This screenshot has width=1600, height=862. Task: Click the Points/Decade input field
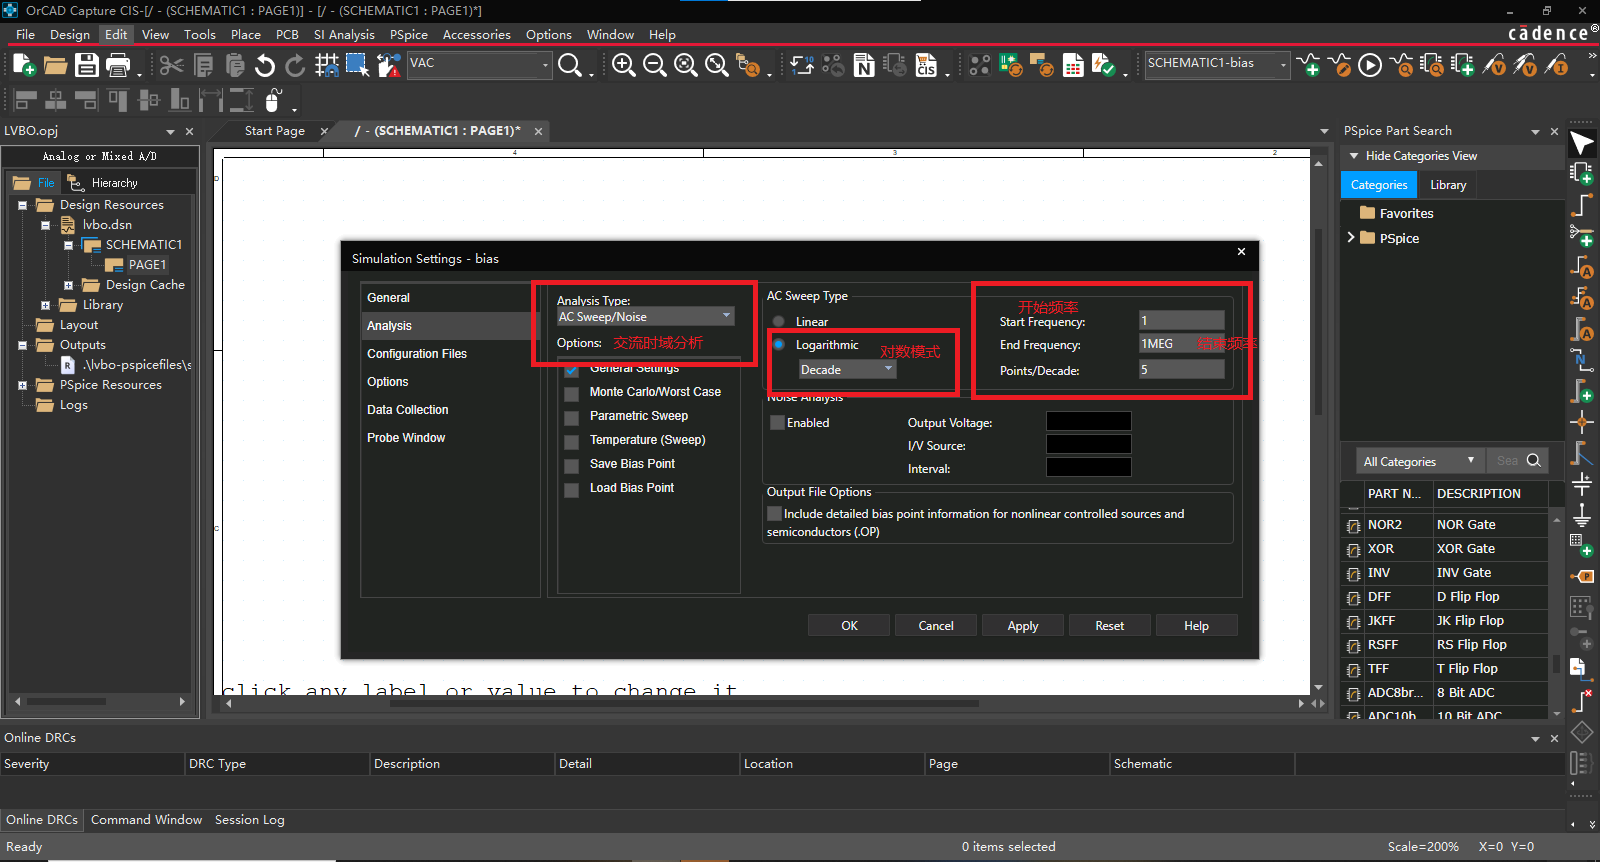(x=1182, y=369)
